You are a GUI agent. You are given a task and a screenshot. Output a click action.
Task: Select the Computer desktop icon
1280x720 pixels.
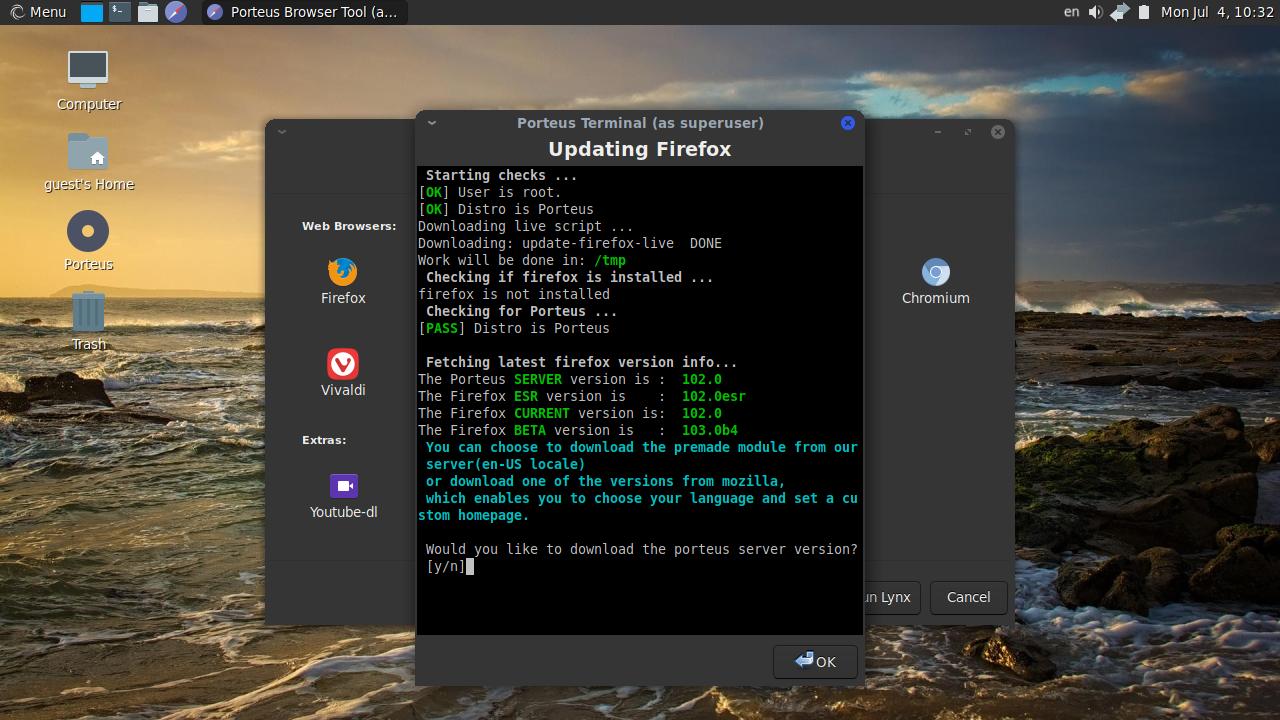pos(89,80)
